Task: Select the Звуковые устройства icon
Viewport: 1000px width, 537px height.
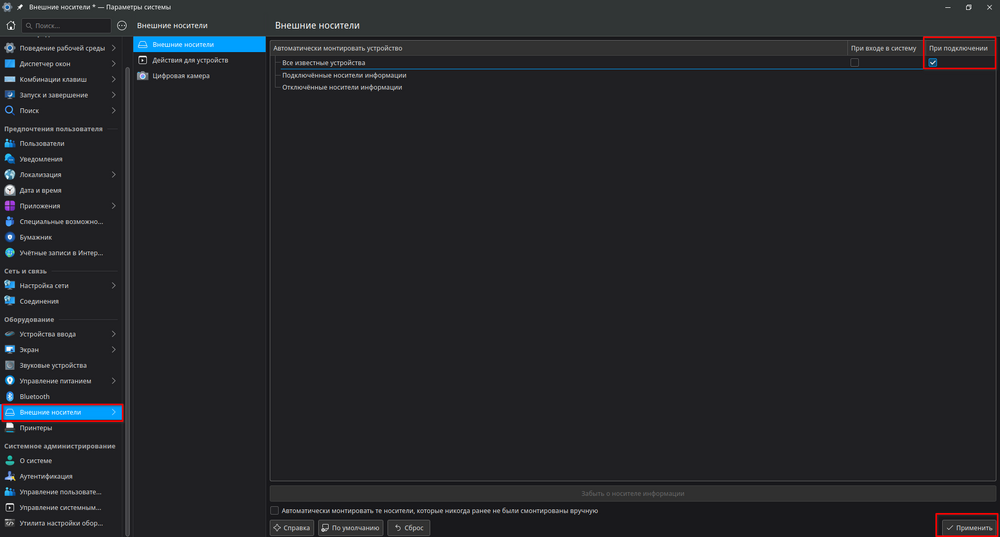Action: [10, 365]
